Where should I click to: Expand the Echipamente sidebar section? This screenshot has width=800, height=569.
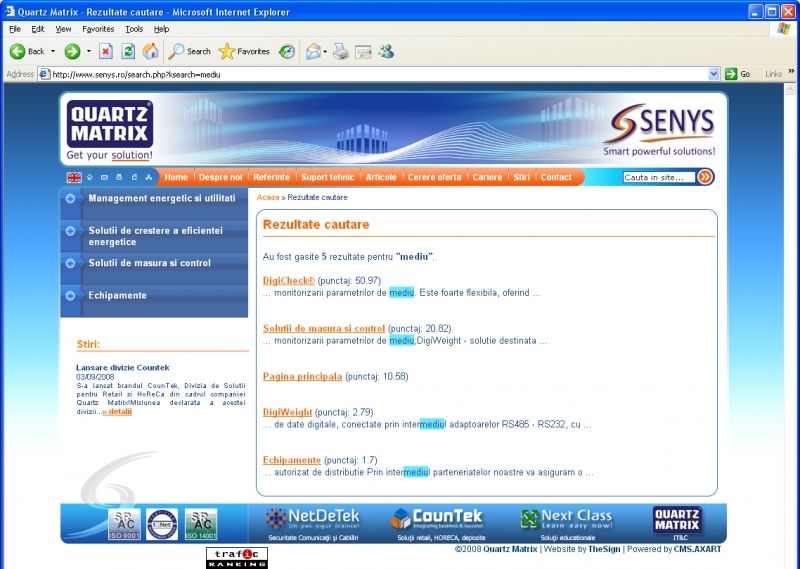(x=70, y=295)
